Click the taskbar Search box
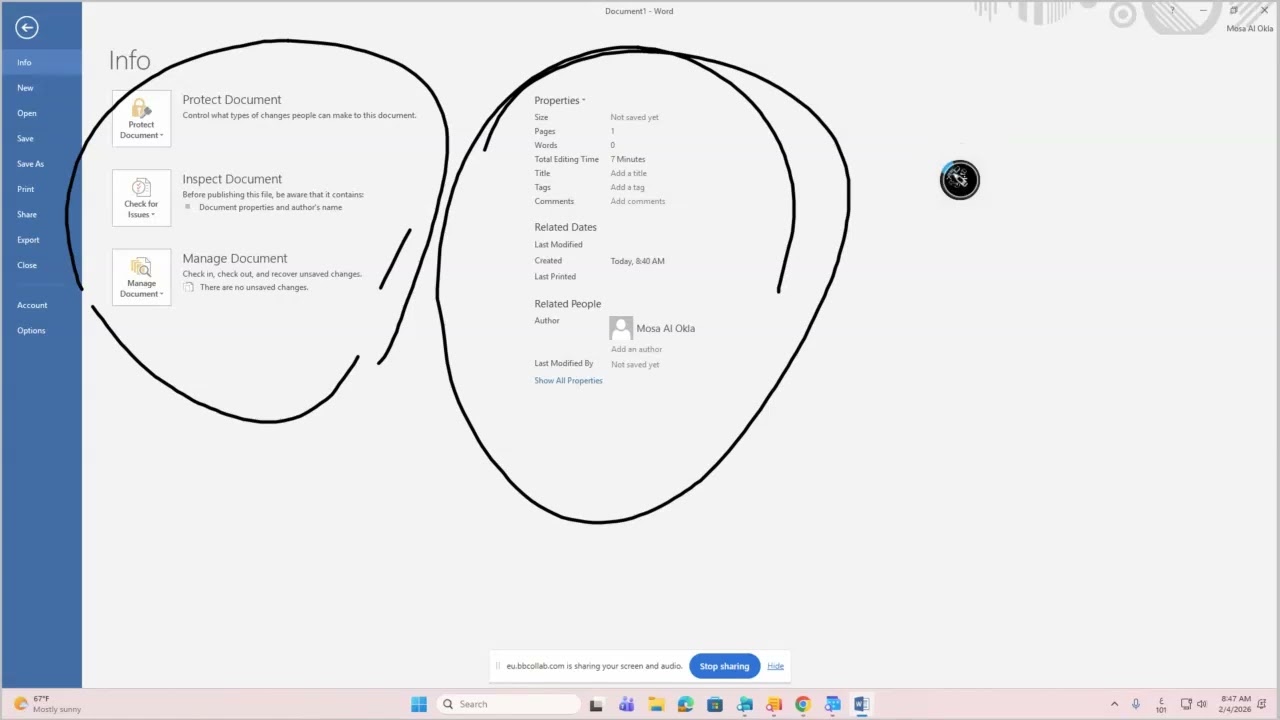 (x=510, y=704)
